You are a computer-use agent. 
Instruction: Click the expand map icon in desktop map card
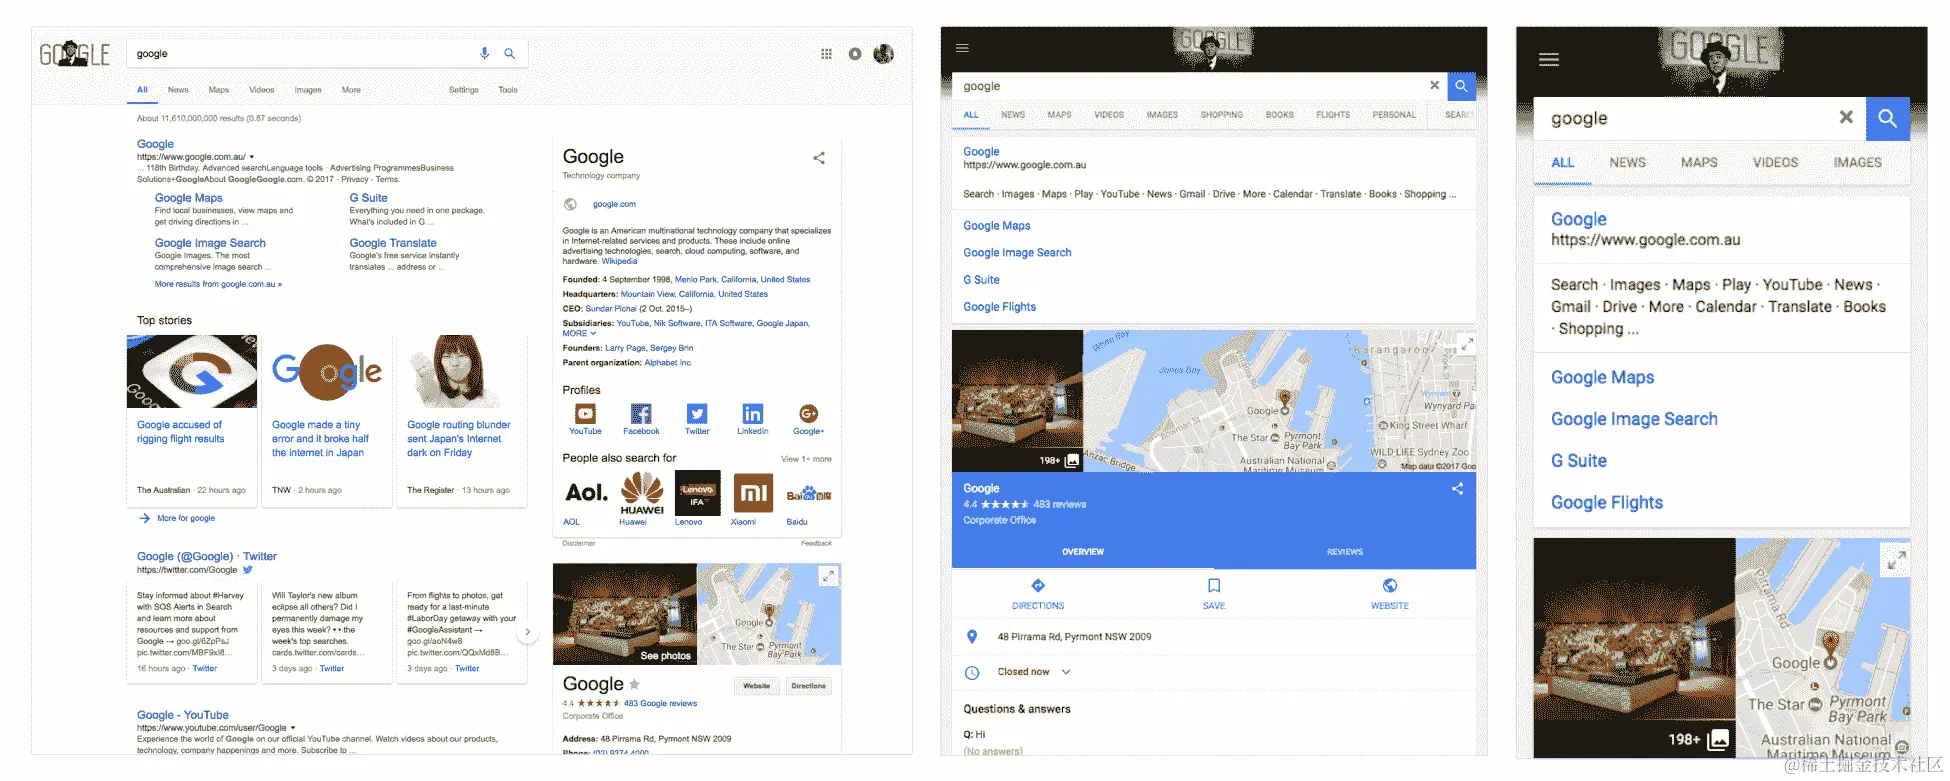pyautogui.click(x=828, y=576)
